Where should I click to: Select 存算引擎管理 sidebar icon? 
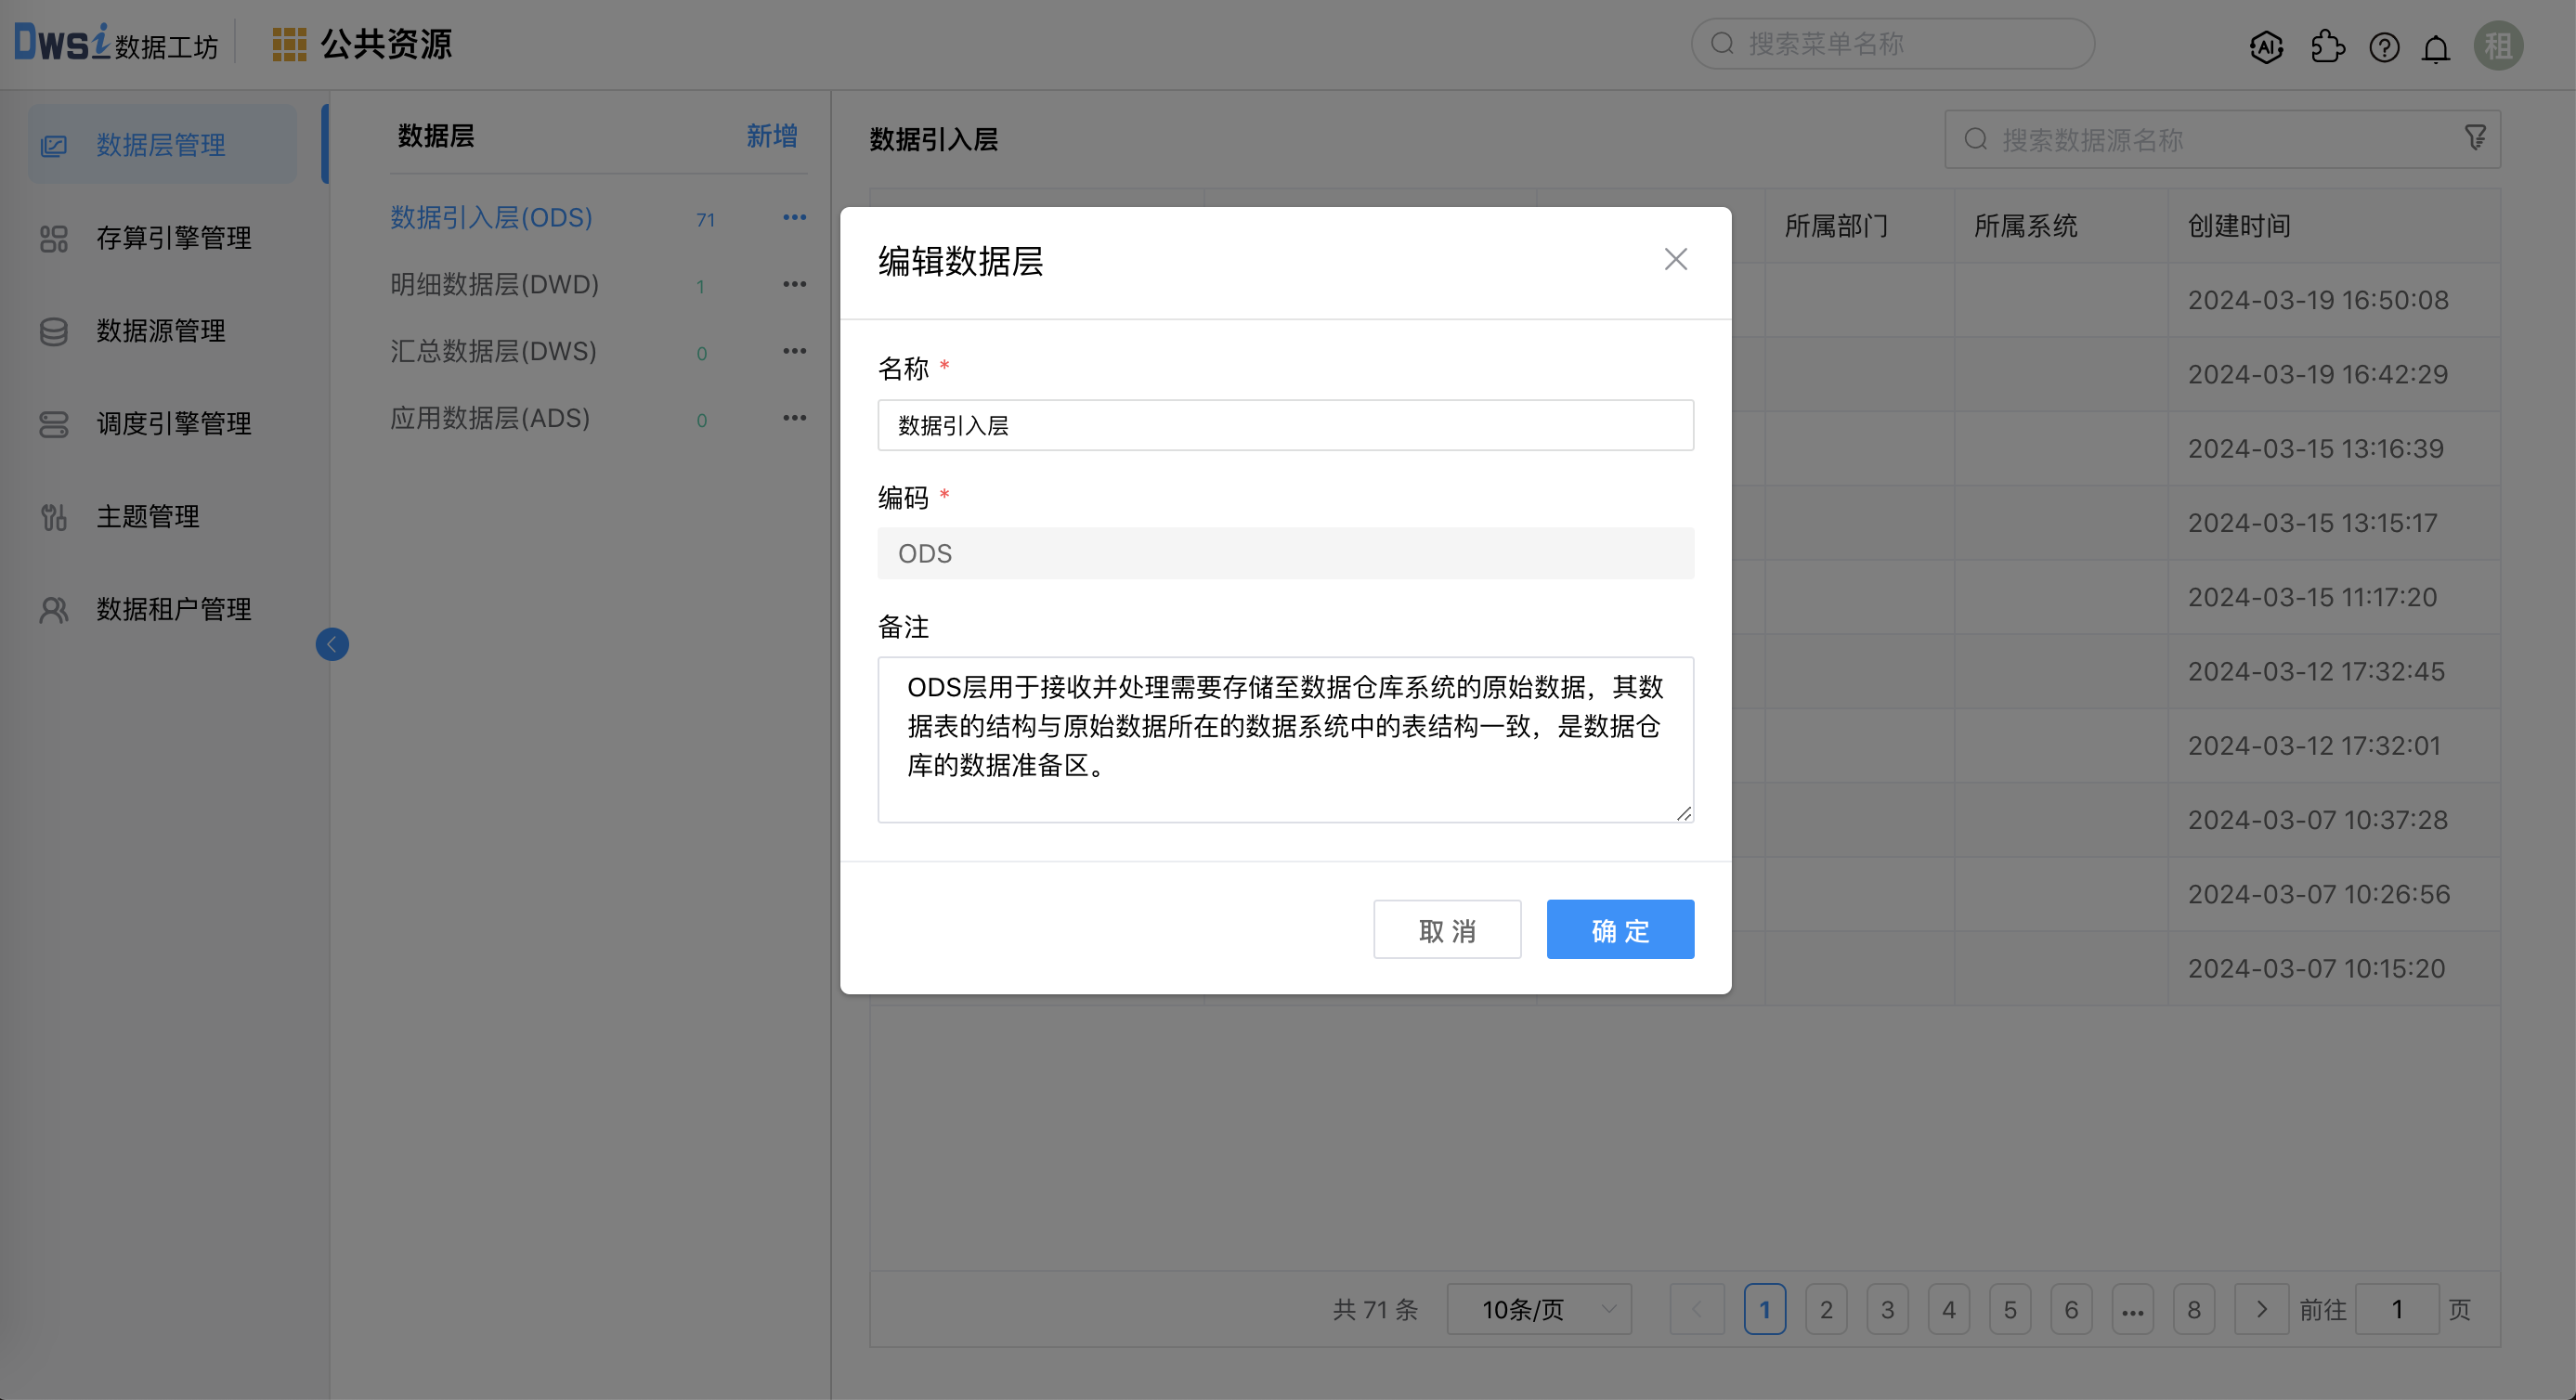[173, 237]
